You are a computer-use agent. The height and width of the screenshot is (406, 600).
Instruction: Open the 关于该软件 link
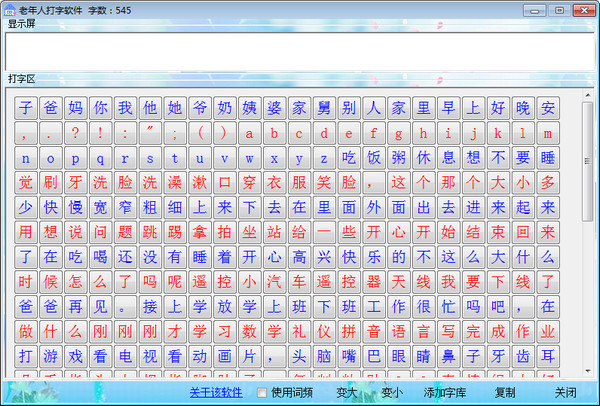click(x=215, y=393)
